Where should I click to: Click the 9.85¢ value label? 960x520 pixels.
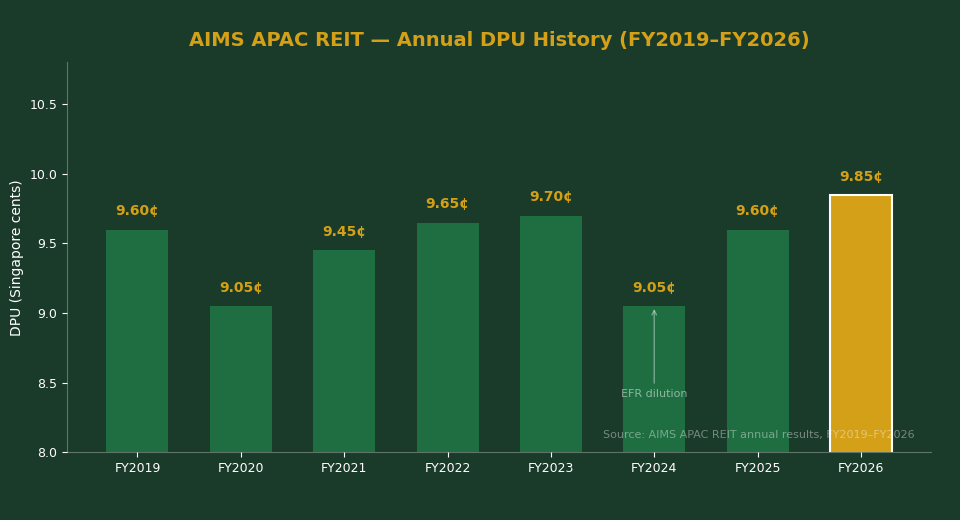pos(861,177)
